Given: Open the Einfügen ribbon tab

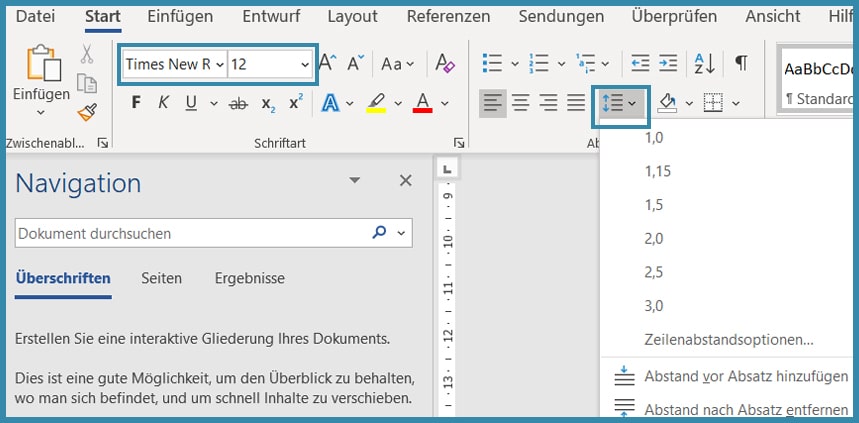Looking at the screenshot, I should (x=180, y=16).
